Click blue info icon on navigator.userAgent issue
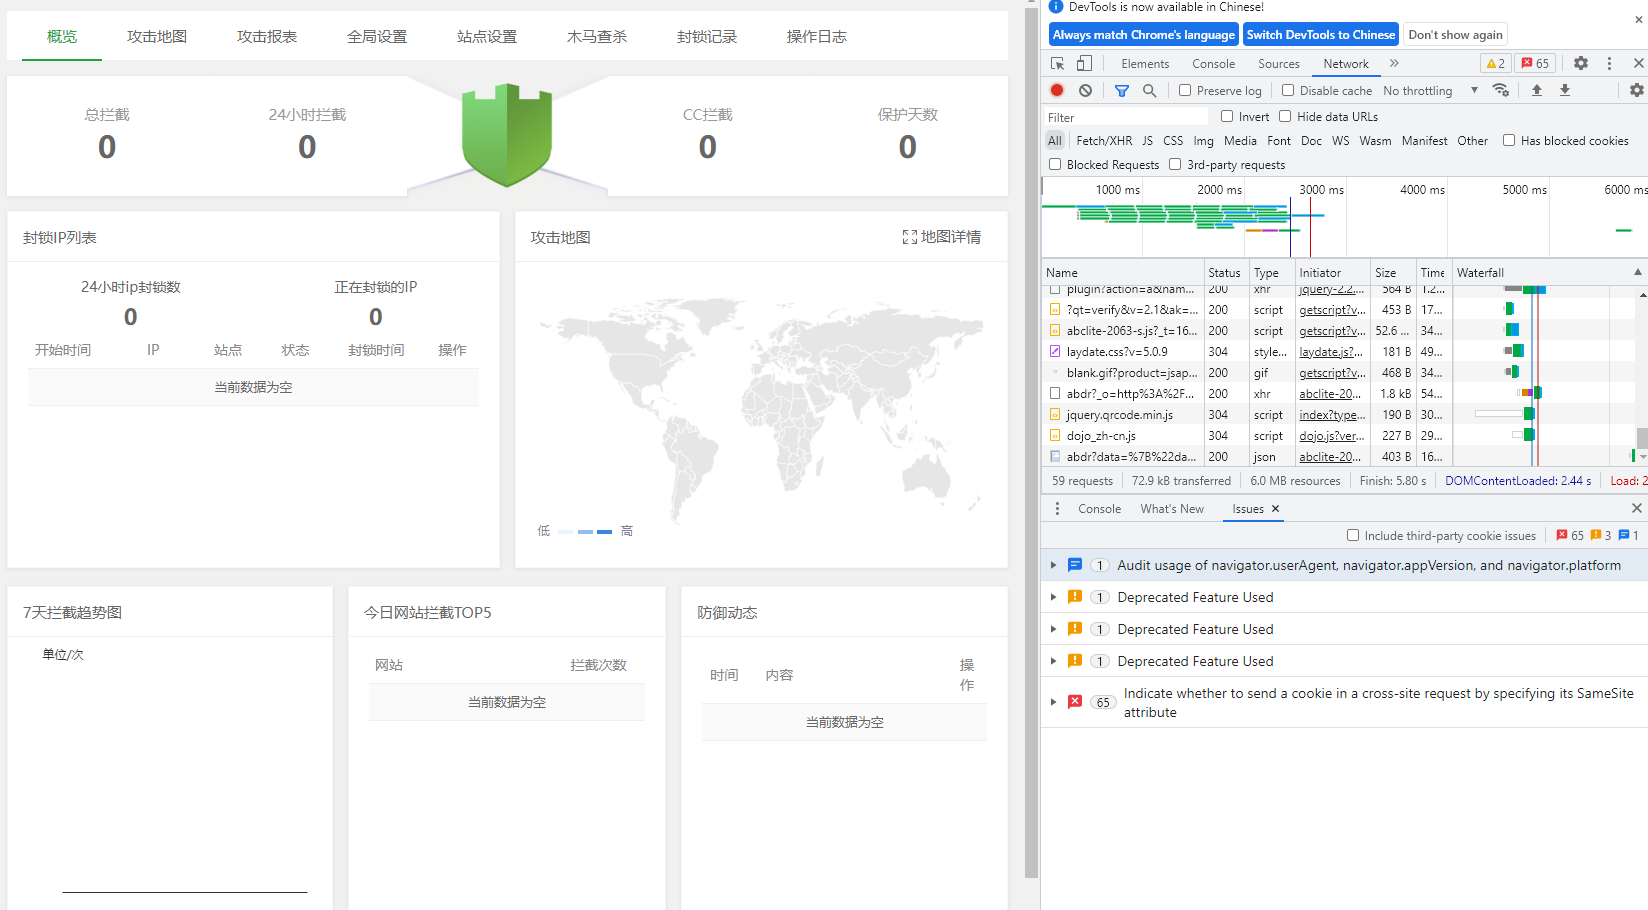The width and height of the screenshot is (1648, 910). point(1075,565)
